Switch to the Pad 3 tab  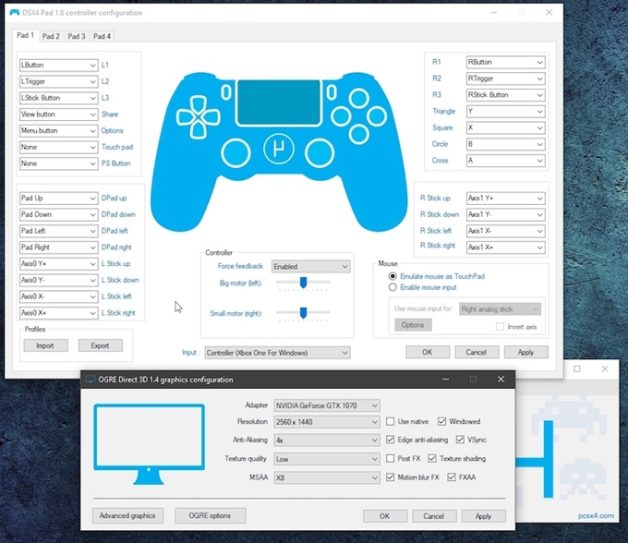coord(76,36)
